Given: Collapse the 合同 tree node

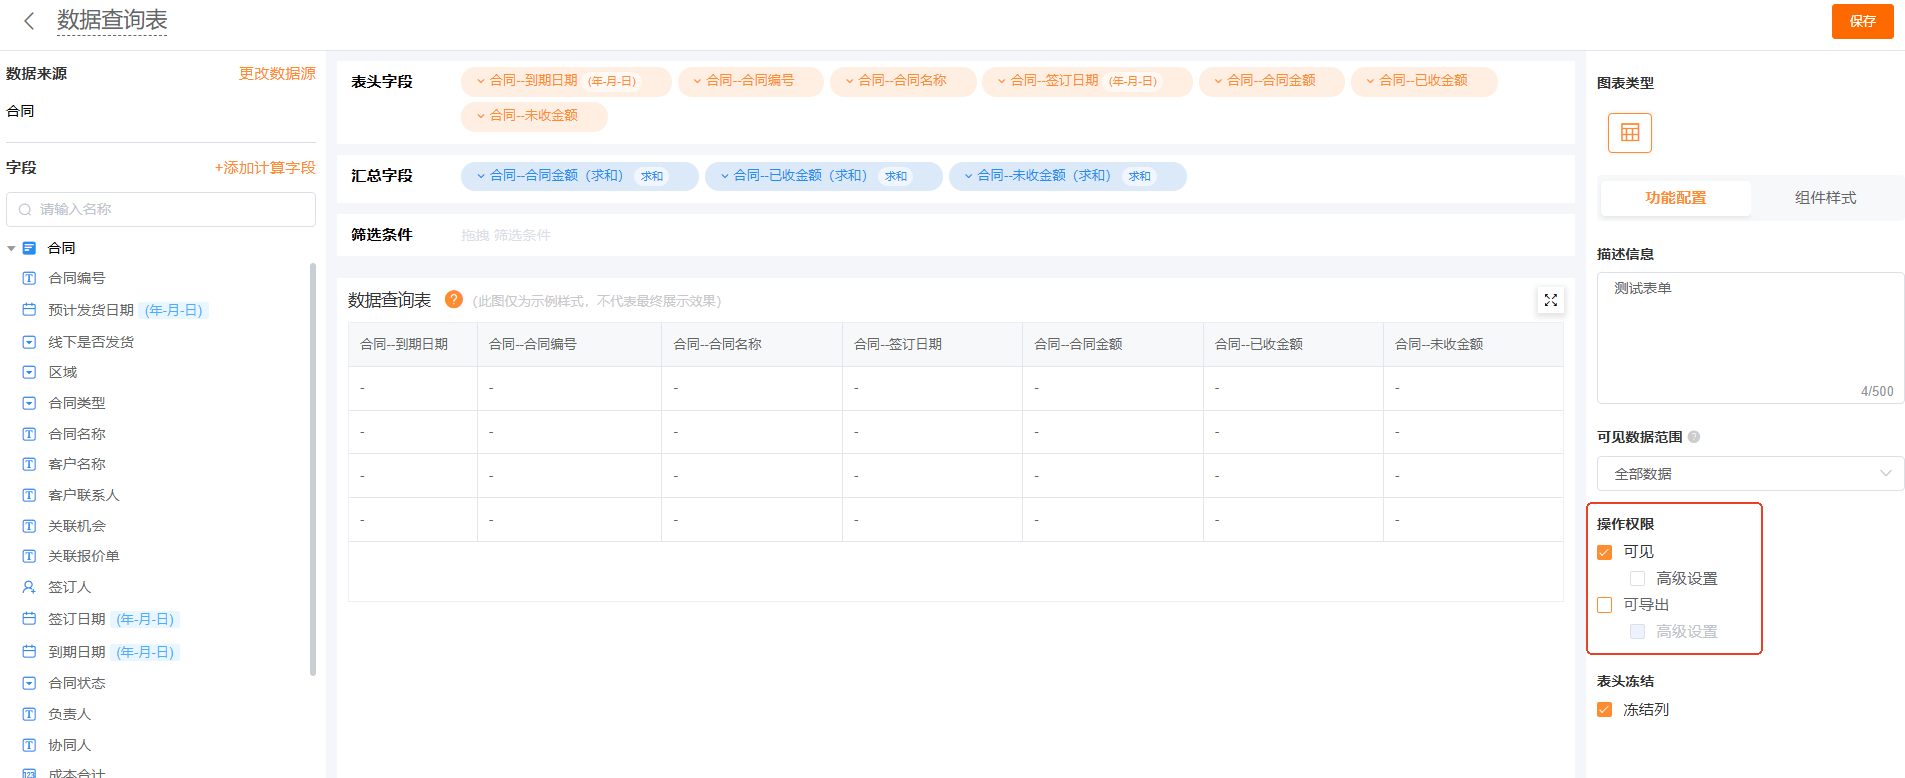Looking at the screenshot, I should pyautogui.click(x=11, y=248).
